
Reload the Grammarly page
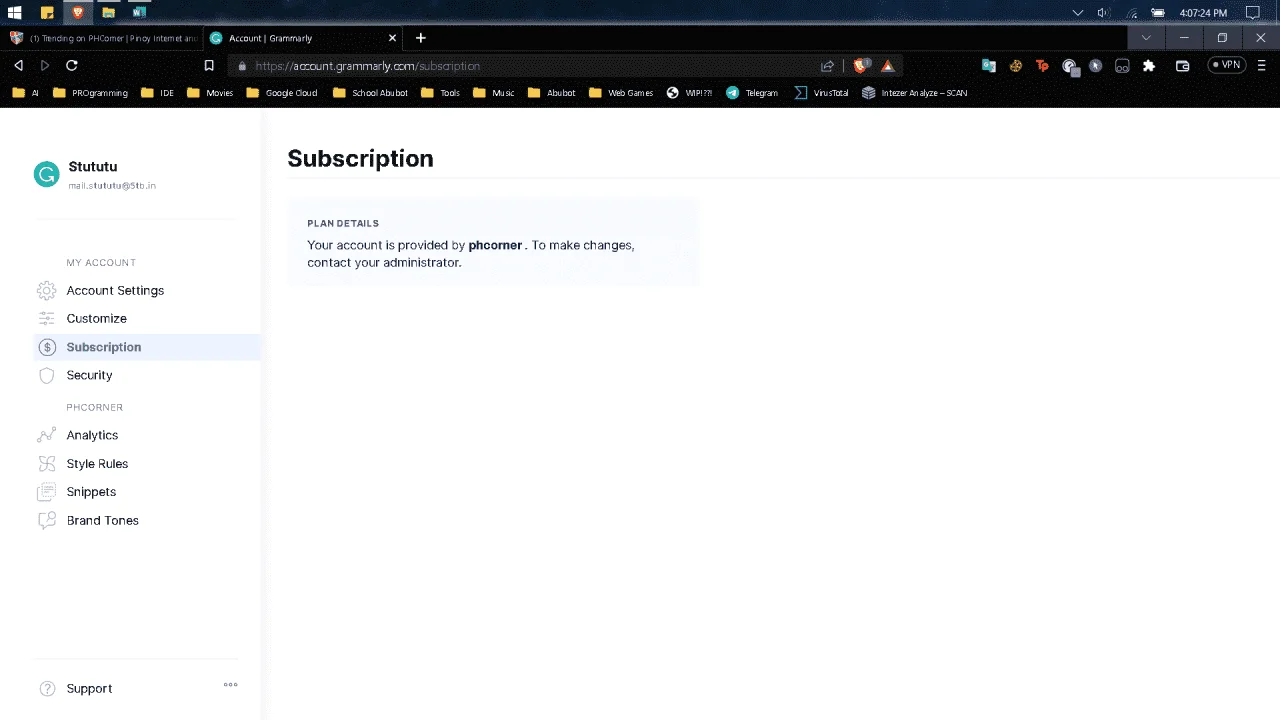tap(71, 65)
